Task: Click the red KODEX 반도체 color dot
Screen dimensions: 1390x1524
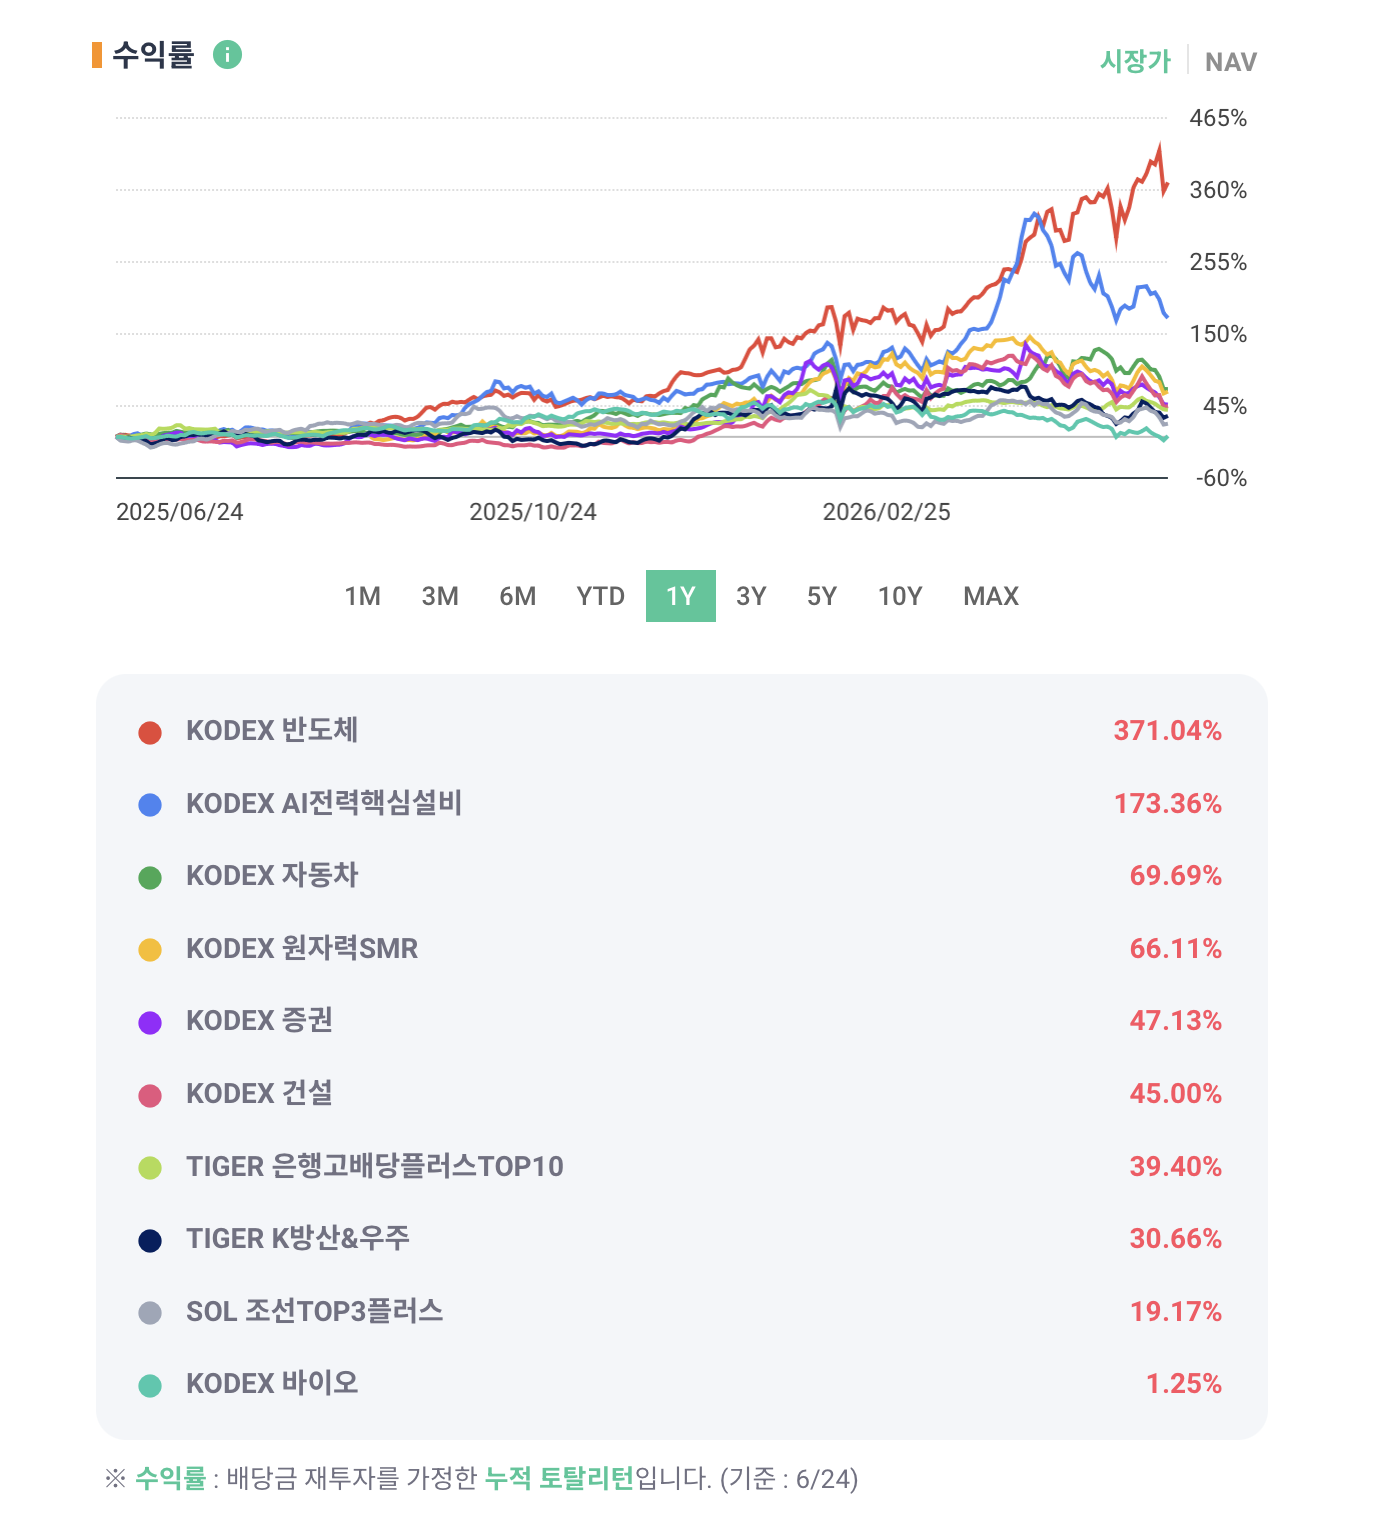Action: click(x=150, y=733)
